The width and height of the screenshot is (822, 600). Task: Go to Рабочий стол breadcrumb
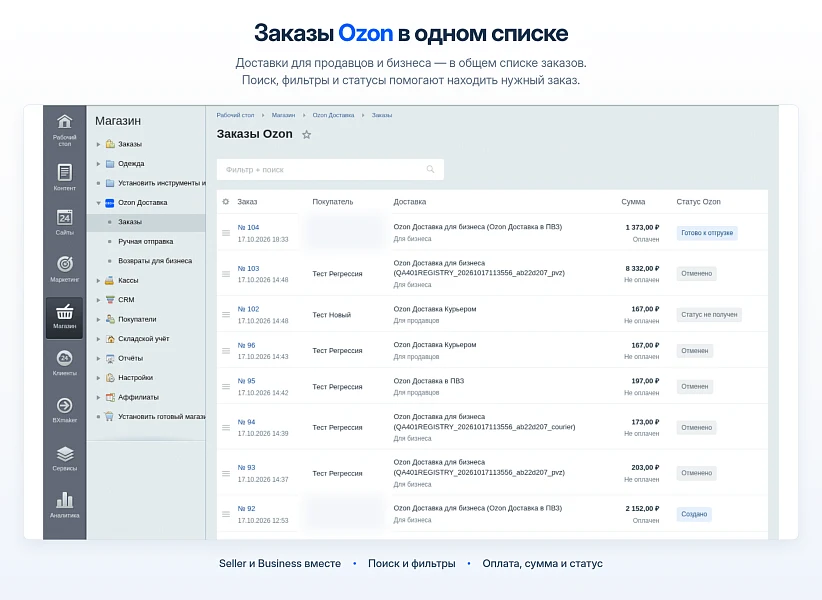(x=235, y=115)
